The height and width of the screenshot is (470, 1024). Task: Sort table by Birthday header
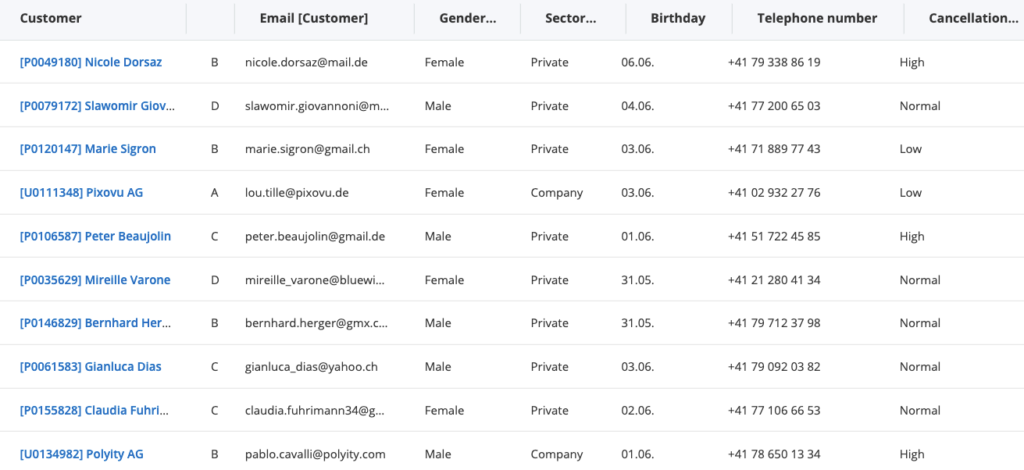(x=677, y=18)
